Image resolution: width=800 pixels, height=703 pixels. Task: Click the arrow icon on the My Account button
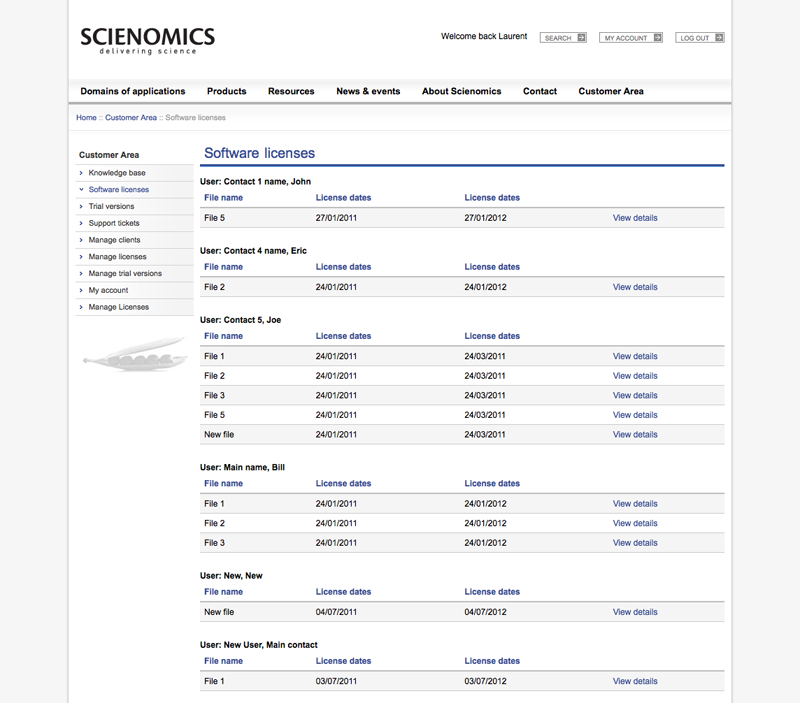tap(658, 38)
